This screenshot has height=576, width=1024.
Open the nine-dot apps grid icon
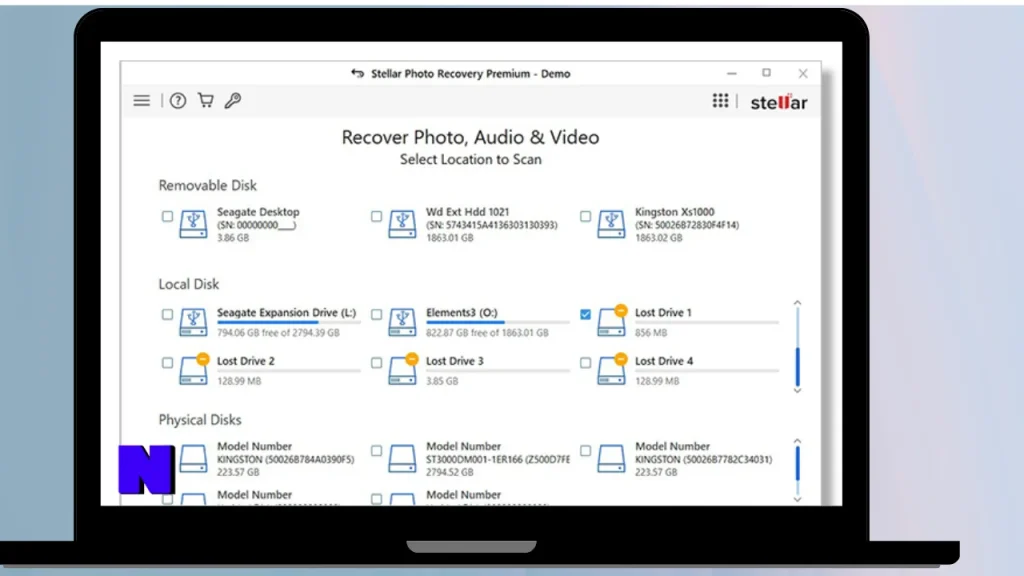tap(720, 101)
